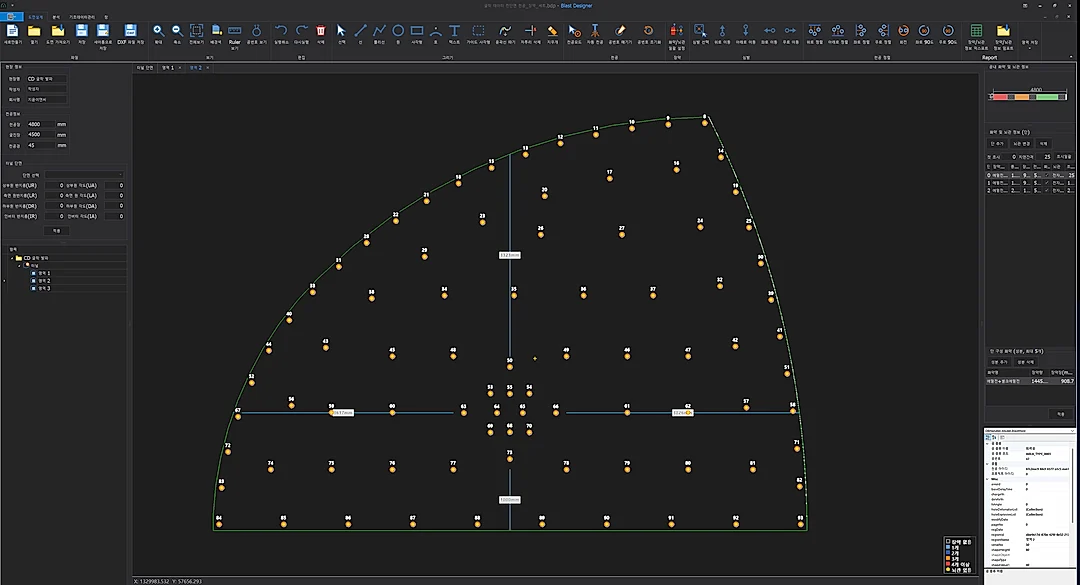Toggle Ruler view tool
This screenshot has height=585, width=1080.
[x=234, y=32]
